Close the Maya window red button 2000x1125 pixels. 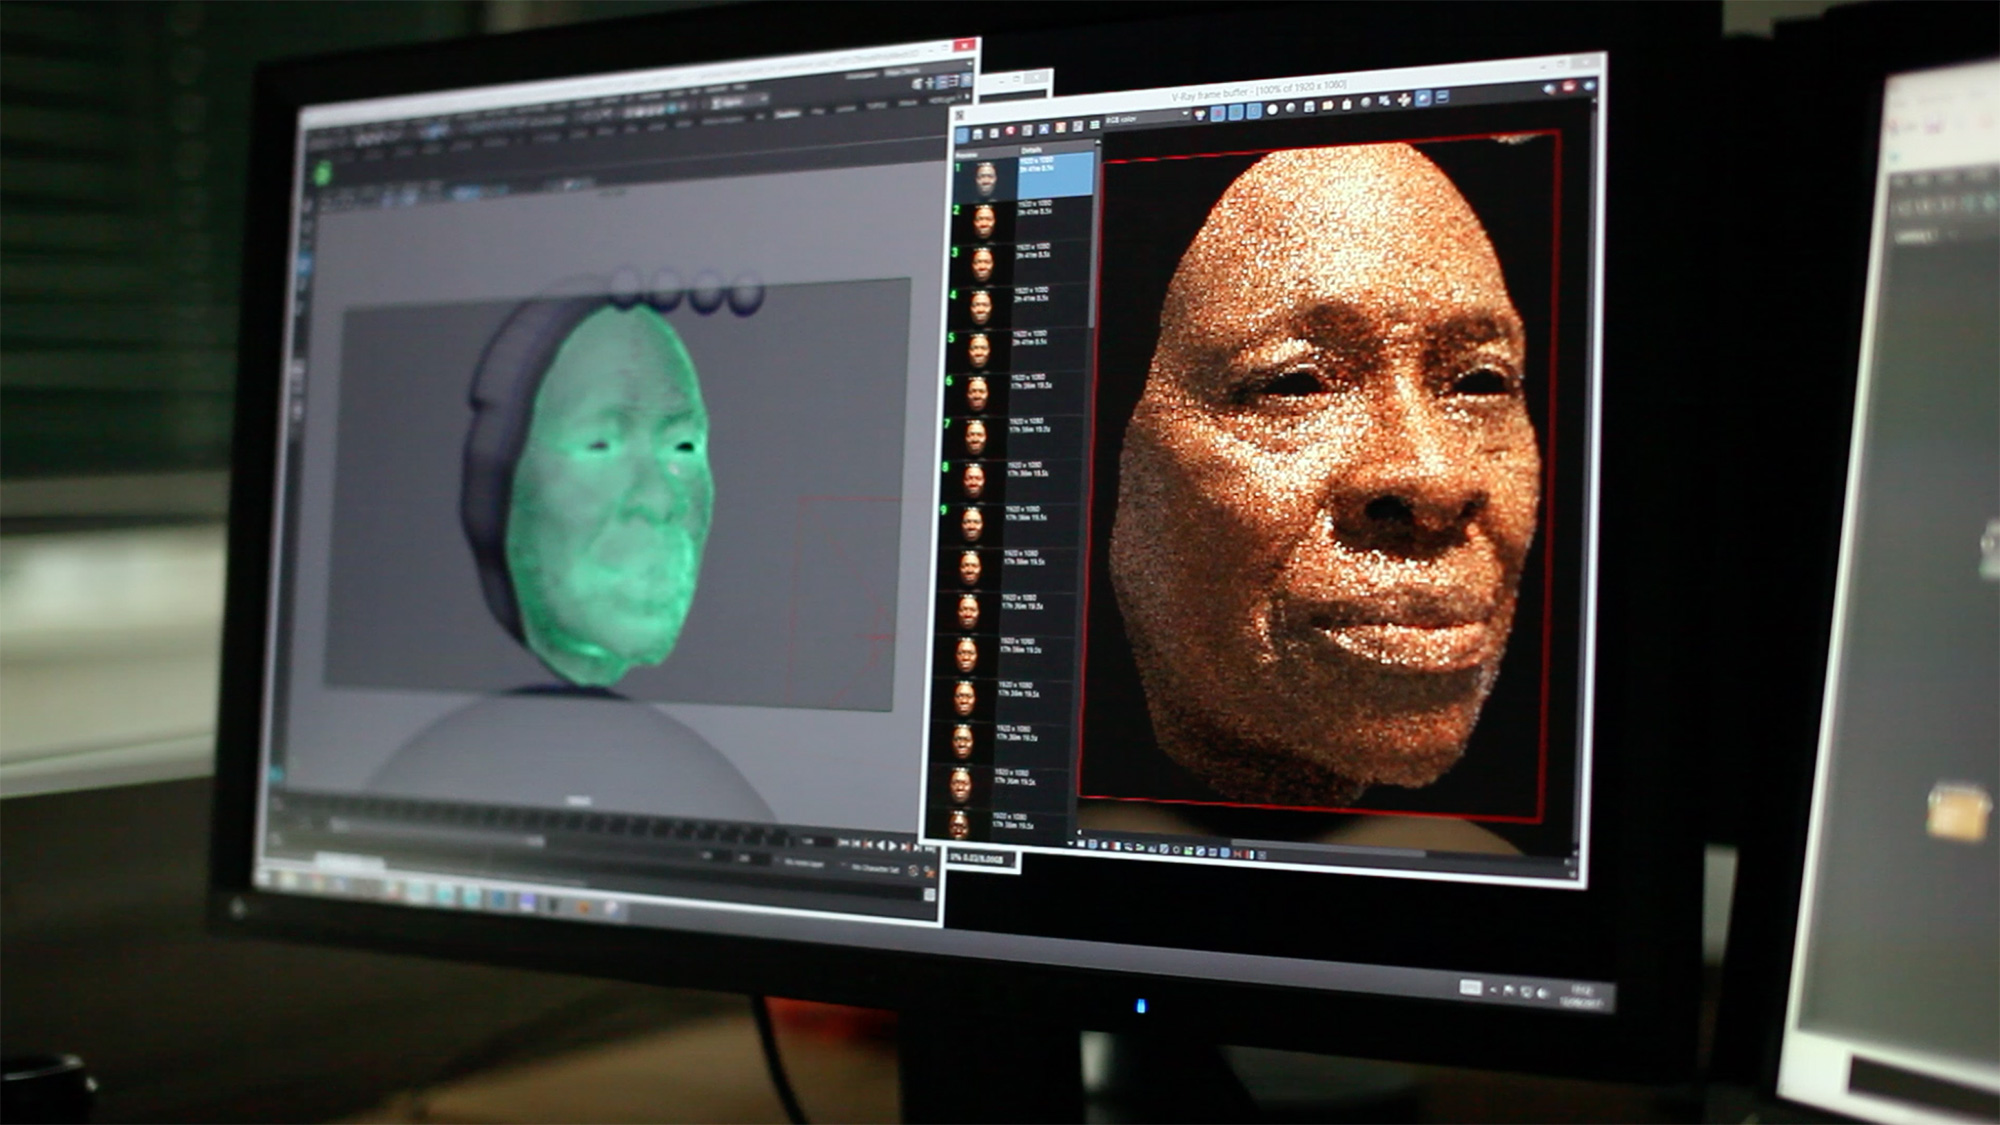(x=965, y=46)
